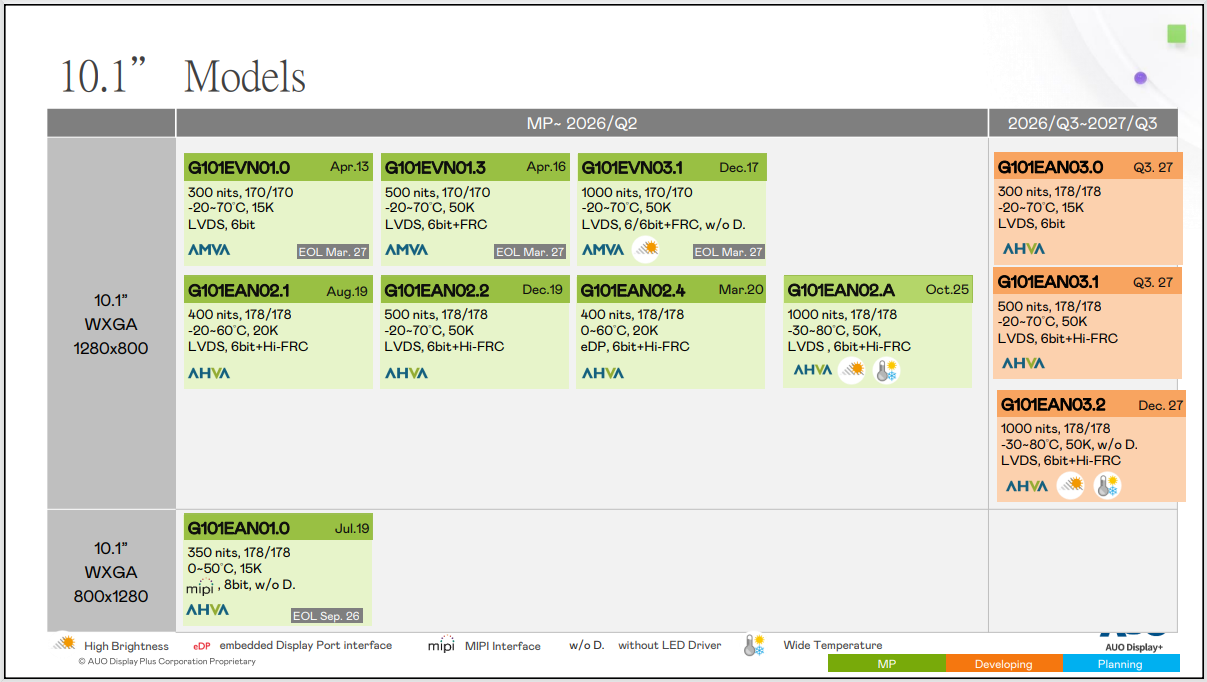
Task: Select the MP~ 2026/Q2 column header
Action: 582,123
